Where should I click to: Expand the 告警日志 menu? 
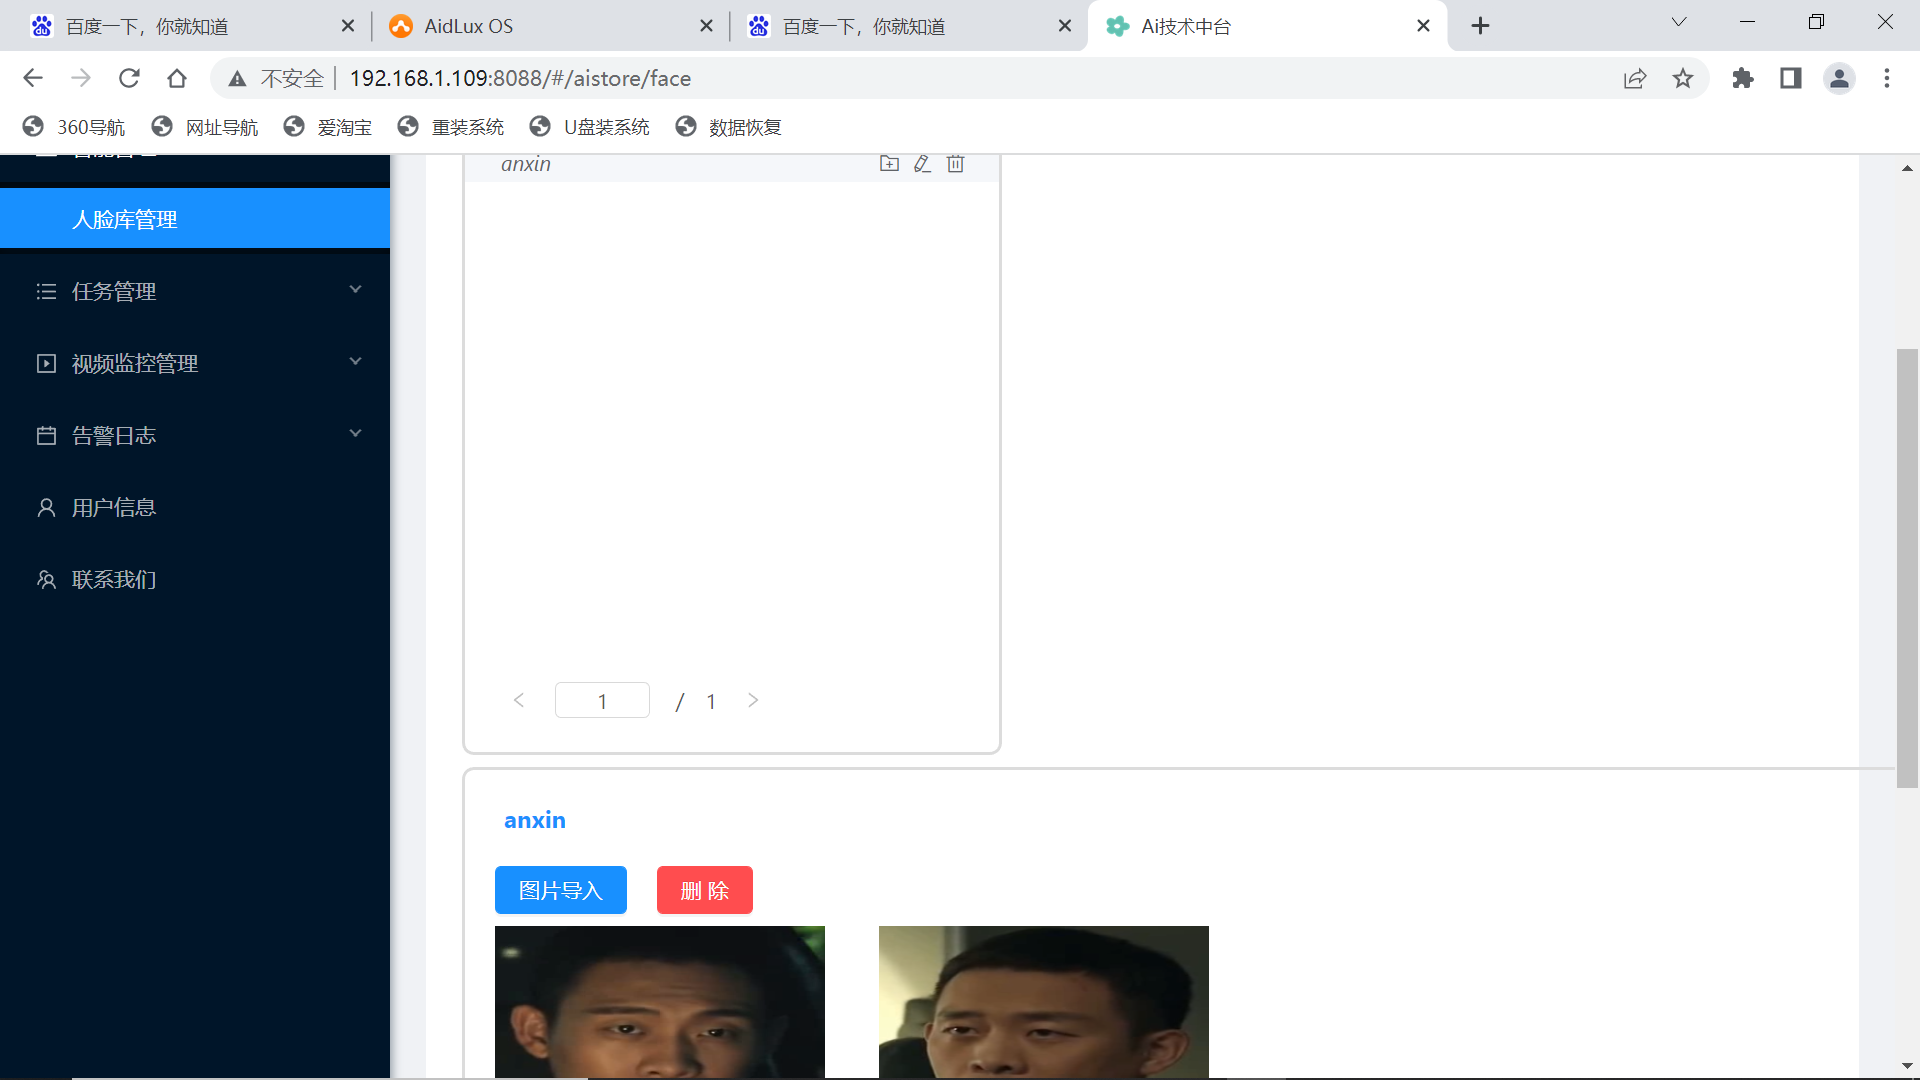(x=195, y=435)
